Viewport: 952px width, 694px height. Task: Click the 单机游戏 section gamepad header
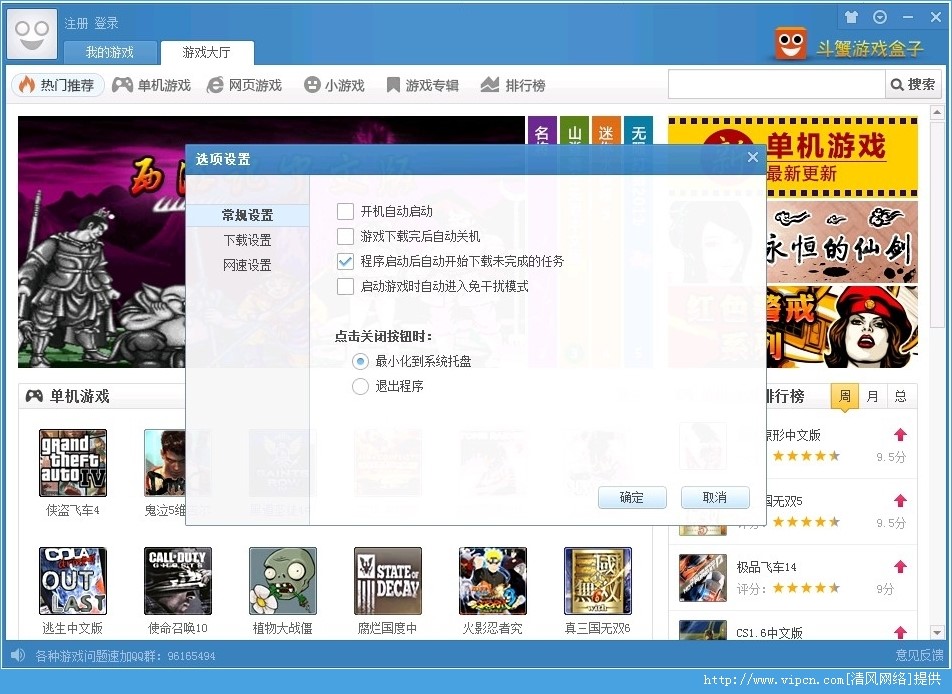pos(67,396)
